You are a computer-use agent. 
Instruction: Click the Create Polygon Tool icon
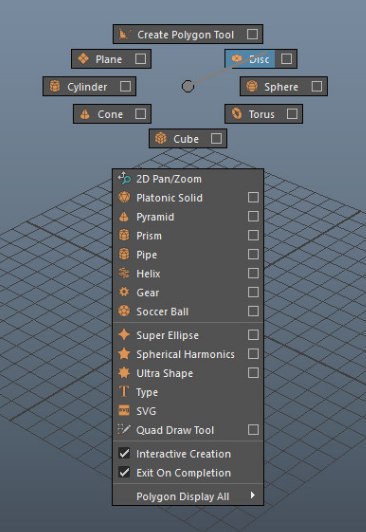point(123,34)
